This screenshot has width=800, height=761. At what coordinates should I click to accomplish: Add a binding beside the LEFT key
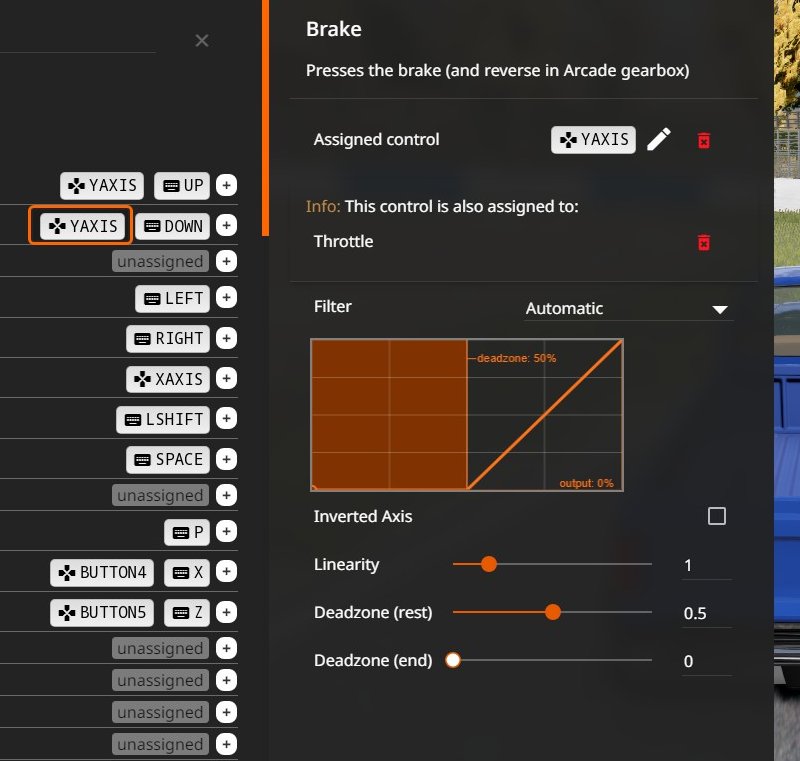(226, 297)
